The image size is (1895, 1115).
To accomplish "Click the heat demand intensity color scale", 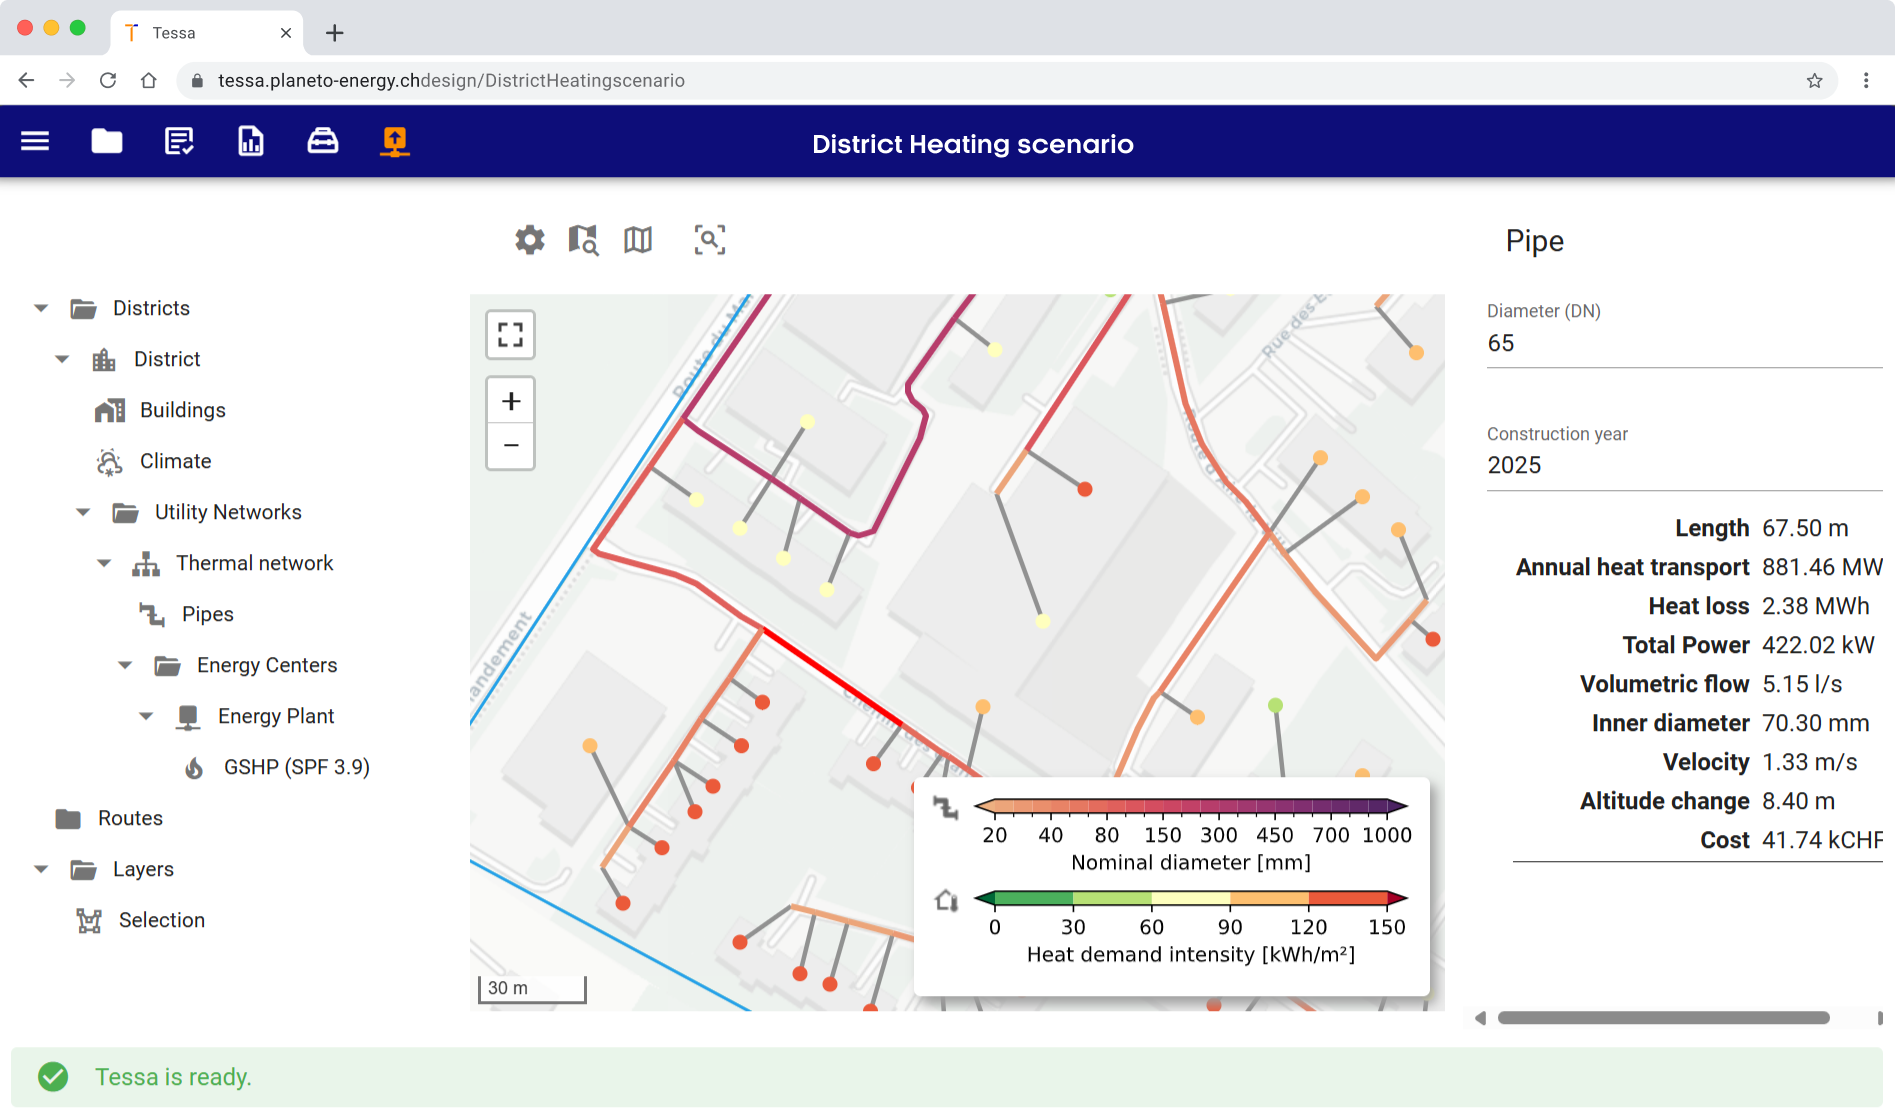I will 1190,898.
